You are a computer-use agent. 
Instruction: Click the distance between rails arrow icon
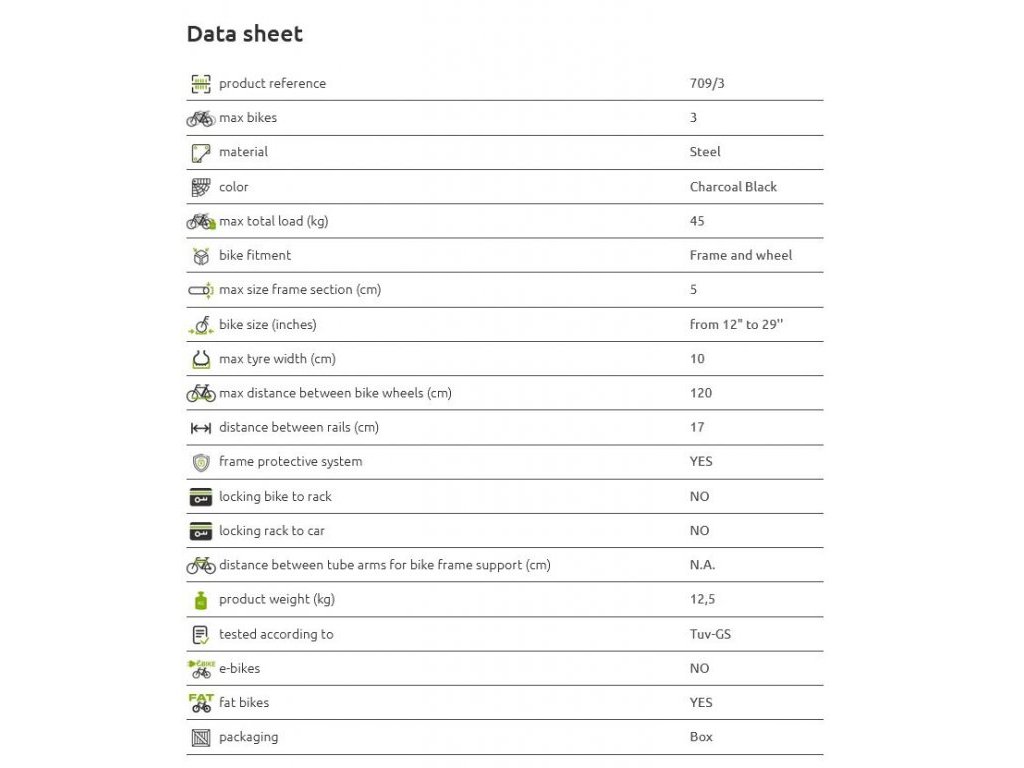point(201,428)
